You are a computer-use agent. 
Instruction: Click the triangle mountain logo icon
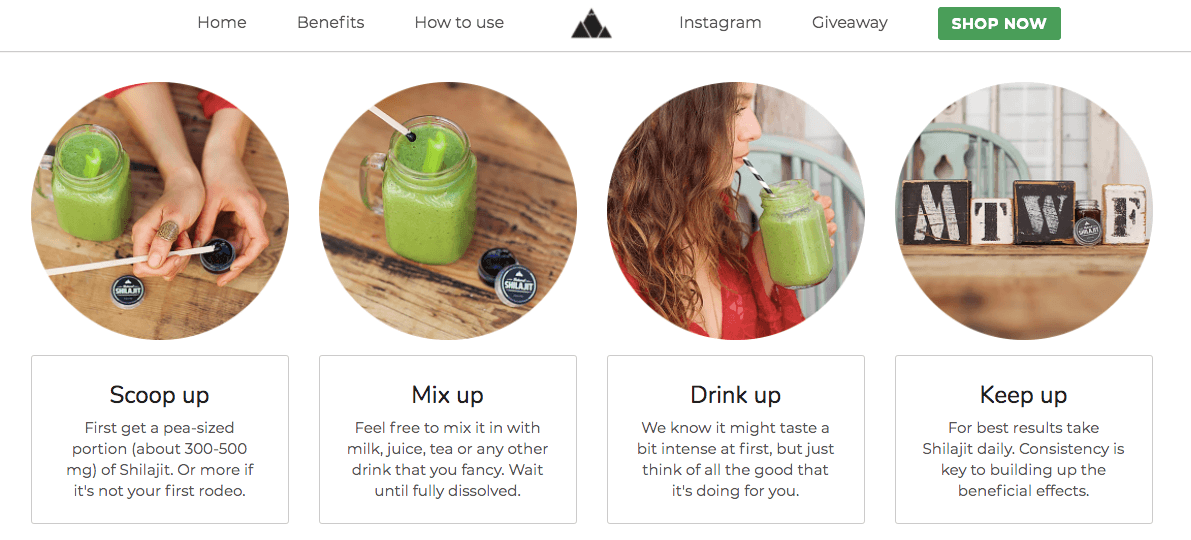[x=591, y=24]
